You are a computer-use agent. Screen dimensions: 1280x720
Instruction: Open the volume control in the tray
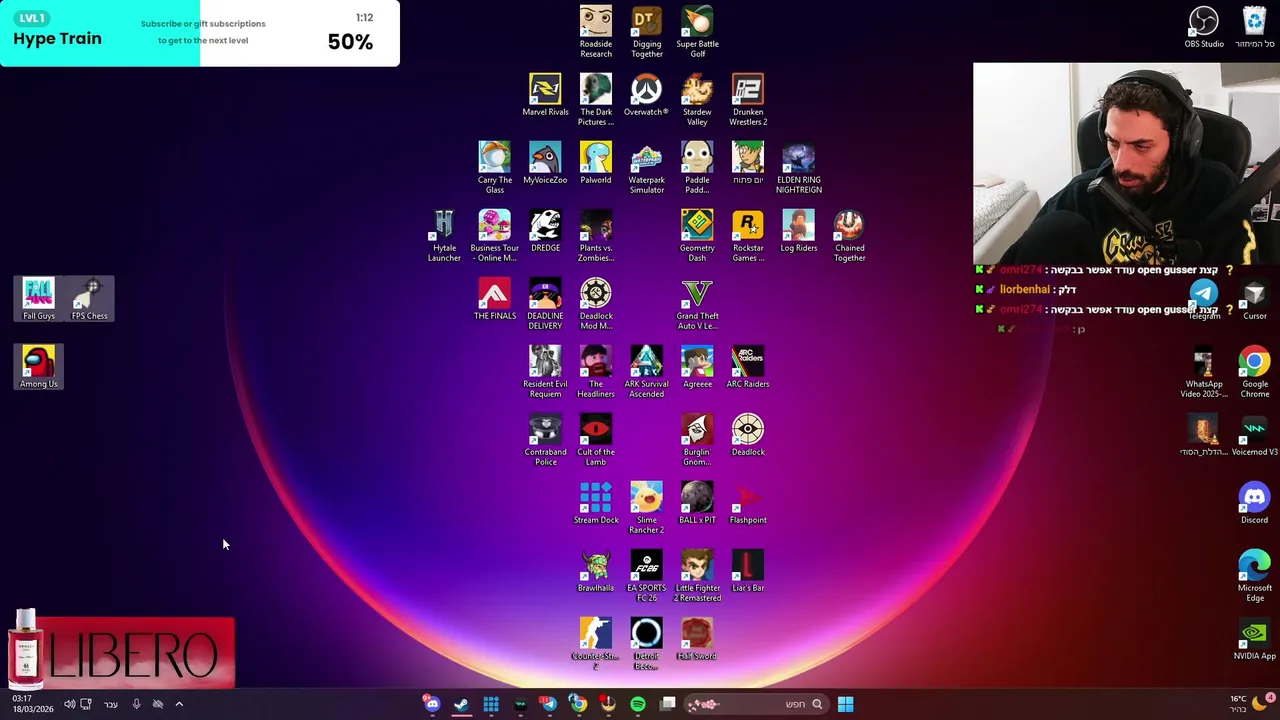point(69,704)
